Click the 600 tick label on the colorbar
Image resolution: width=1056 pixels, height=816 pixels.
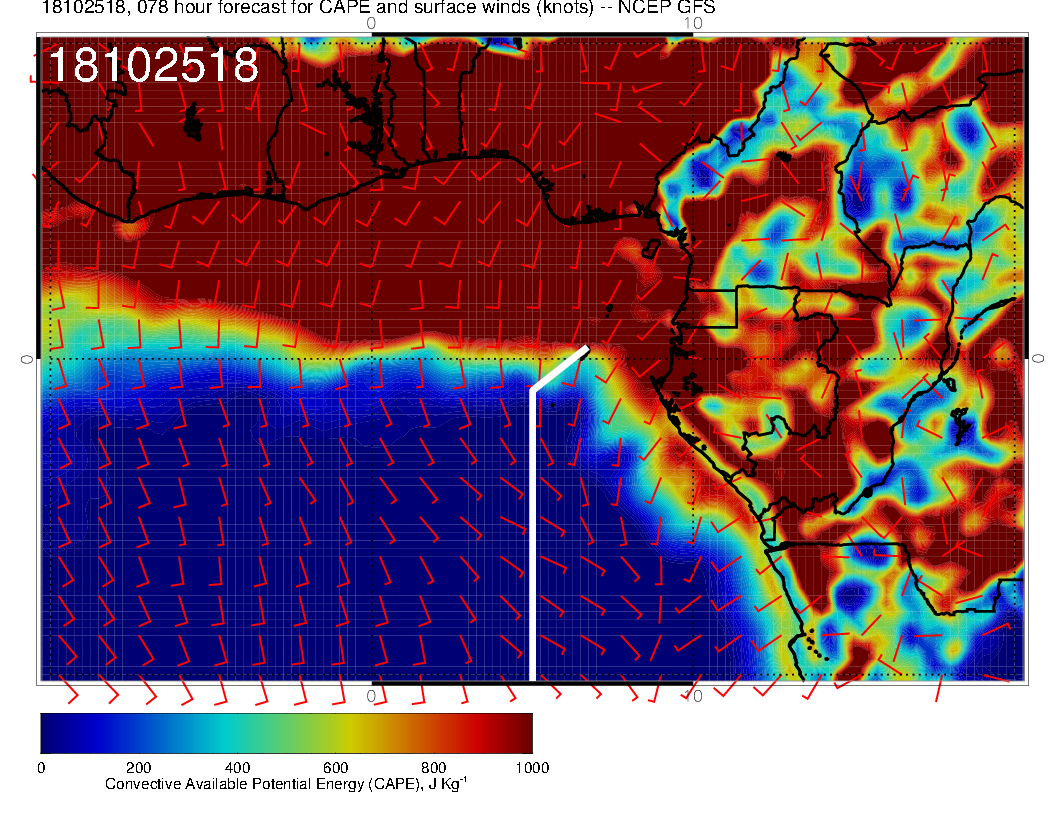(335, 768)
